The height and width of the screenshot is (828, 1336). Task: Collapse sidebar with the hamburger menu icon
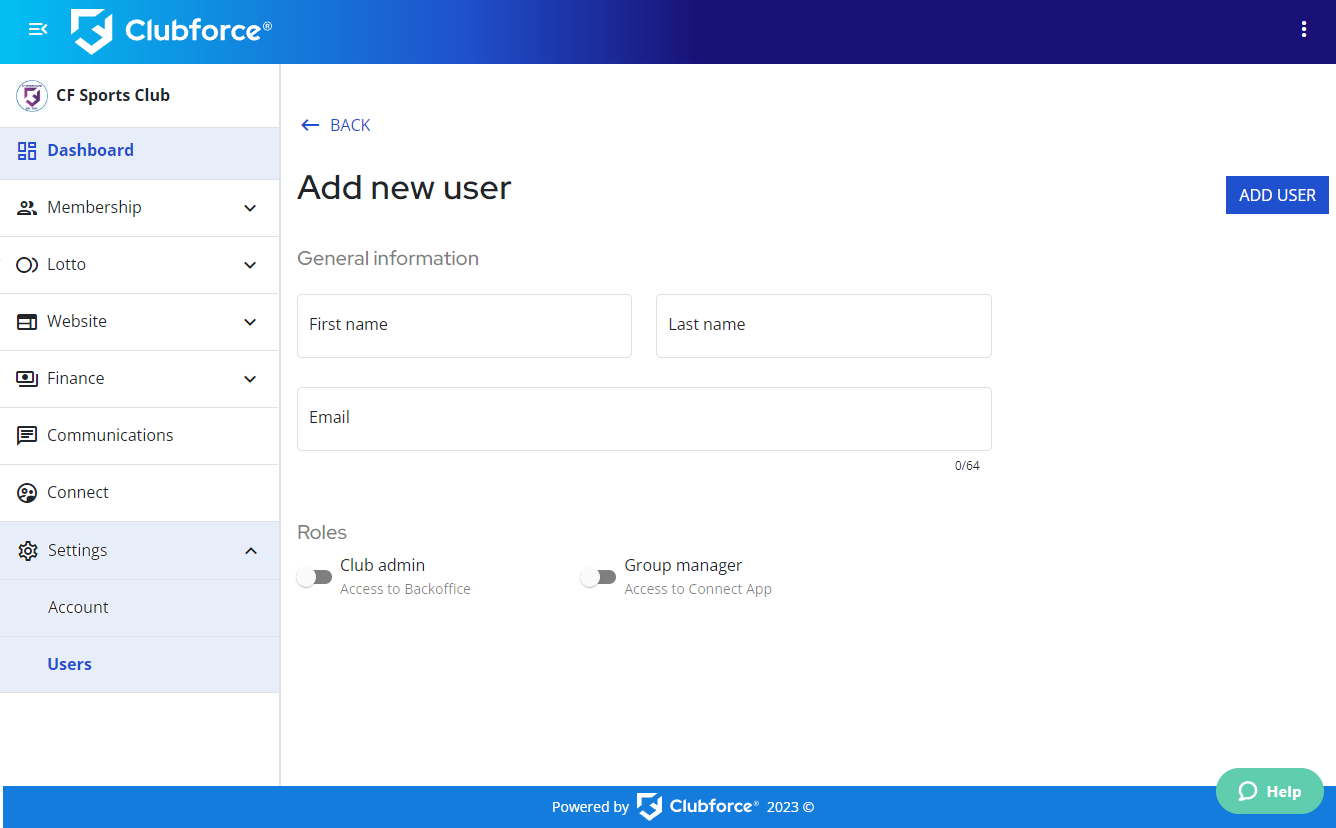pos(38,30)
